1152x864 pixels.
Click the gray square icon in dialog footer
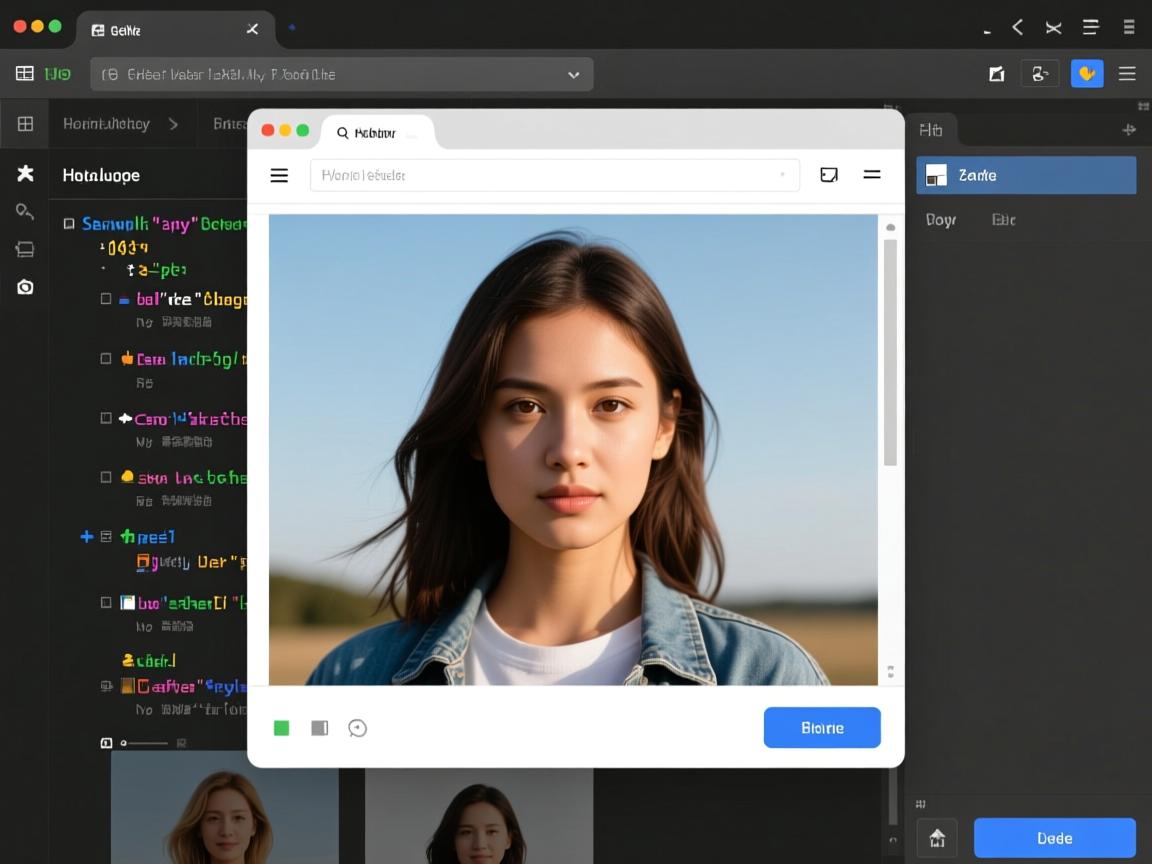click(x=320, y=728)
